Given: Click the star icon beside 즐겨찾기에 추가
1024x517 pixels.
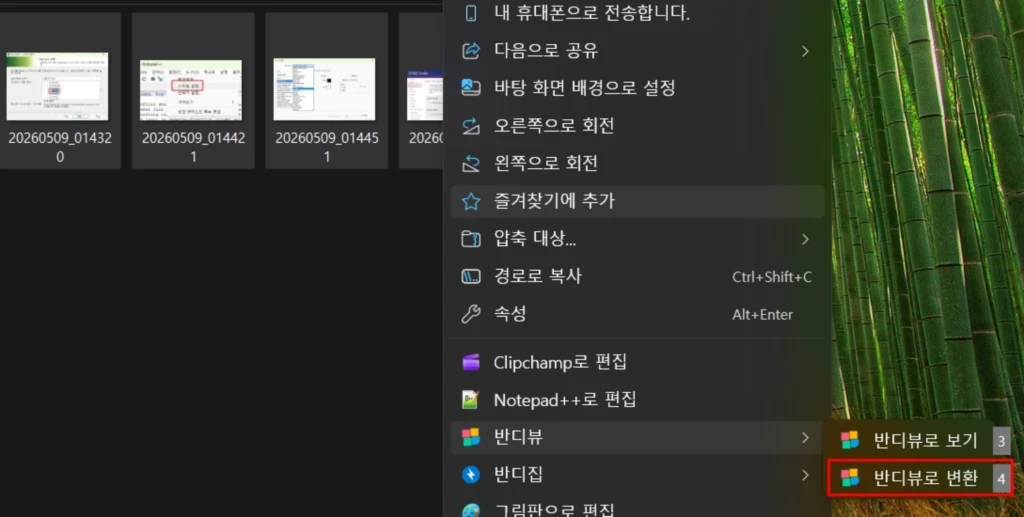Looking at the screenshot, I should [471, 201].
